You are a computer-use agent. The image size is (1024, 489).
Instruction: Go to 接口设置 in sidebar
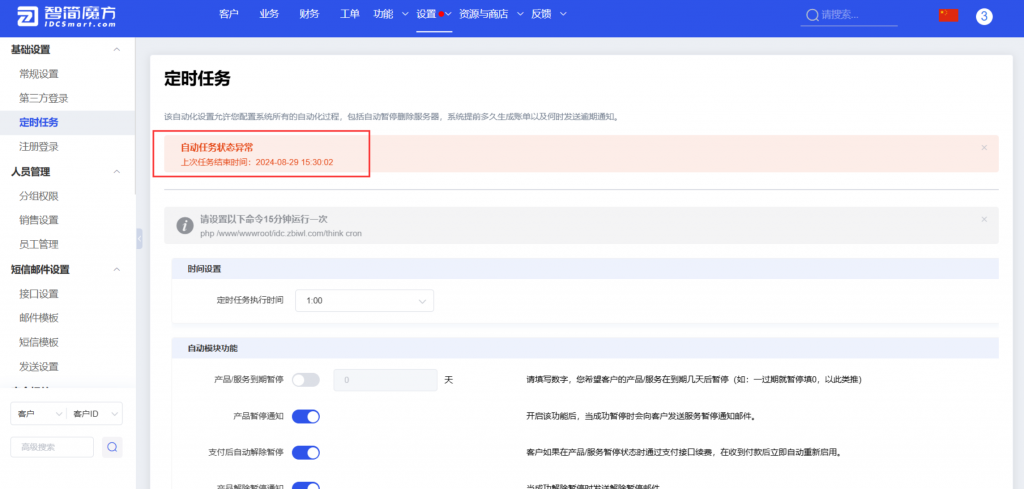(x=39, y=293)
